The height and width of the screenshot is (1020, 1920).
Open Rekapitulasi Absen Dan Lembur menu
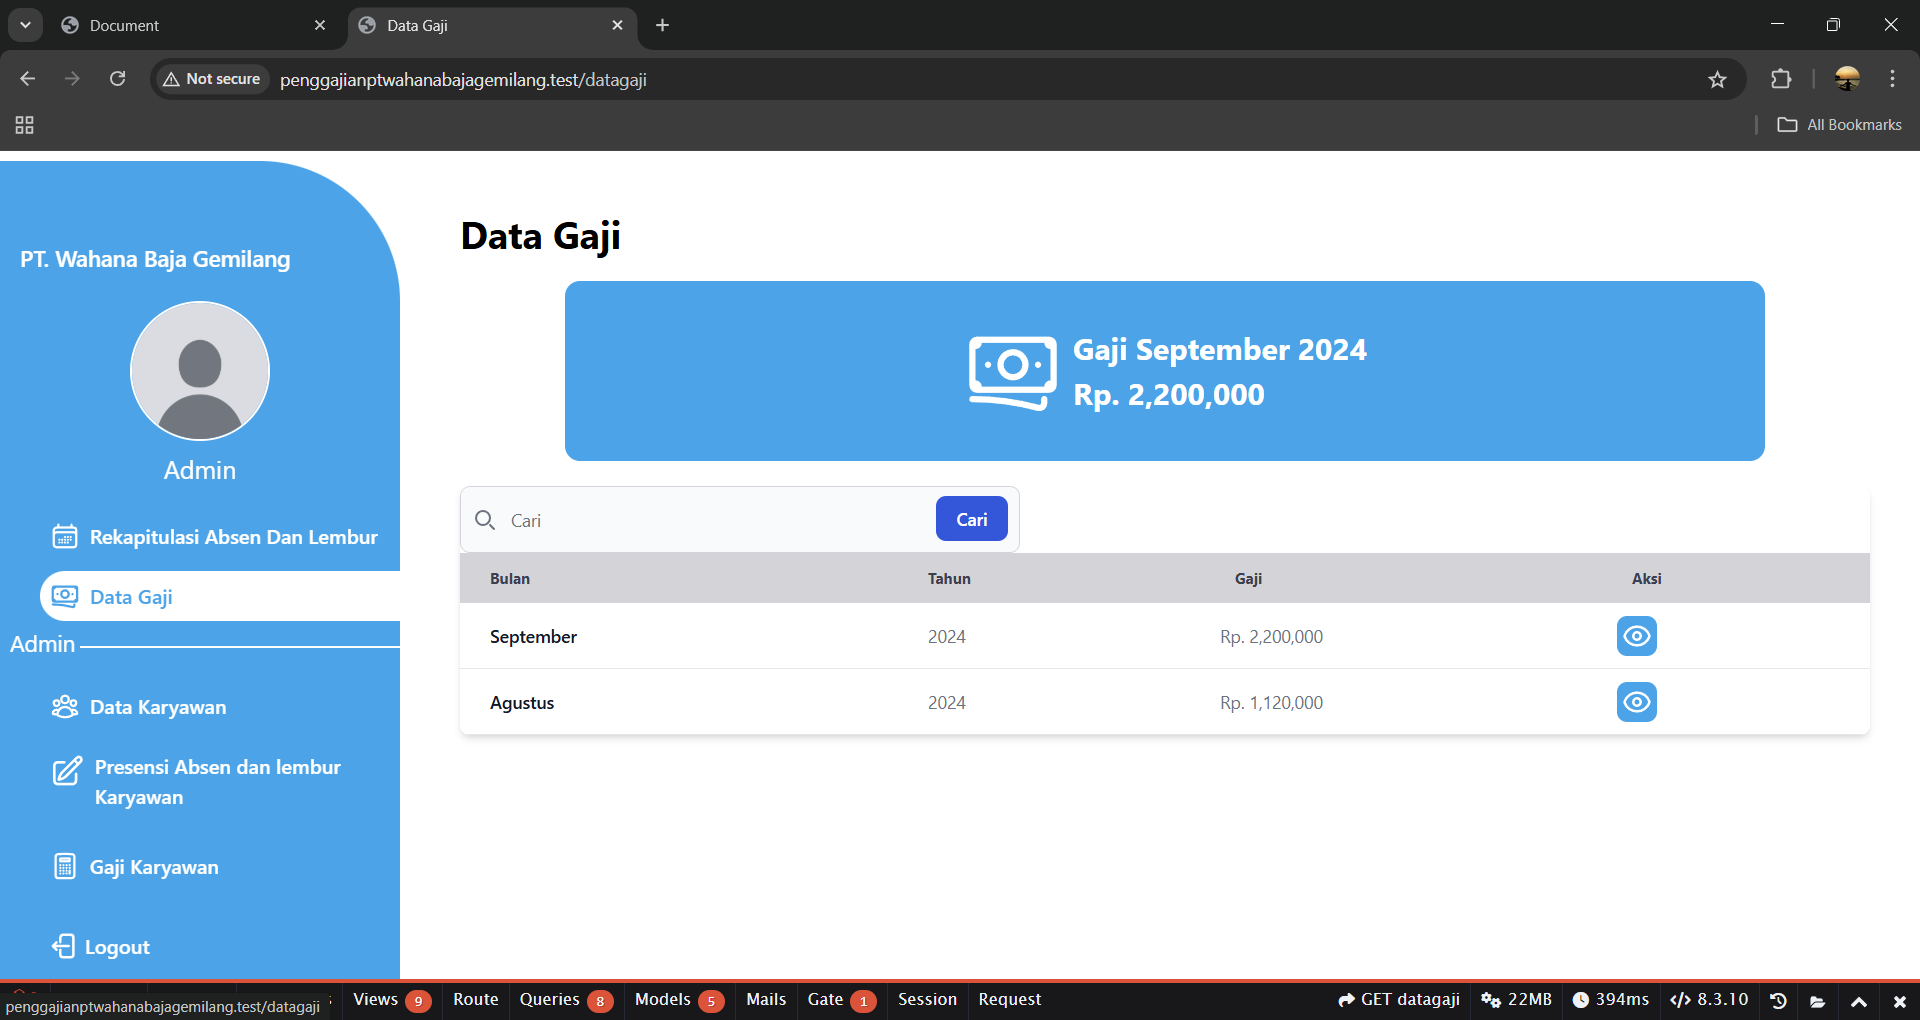click(x=215, y=537)
